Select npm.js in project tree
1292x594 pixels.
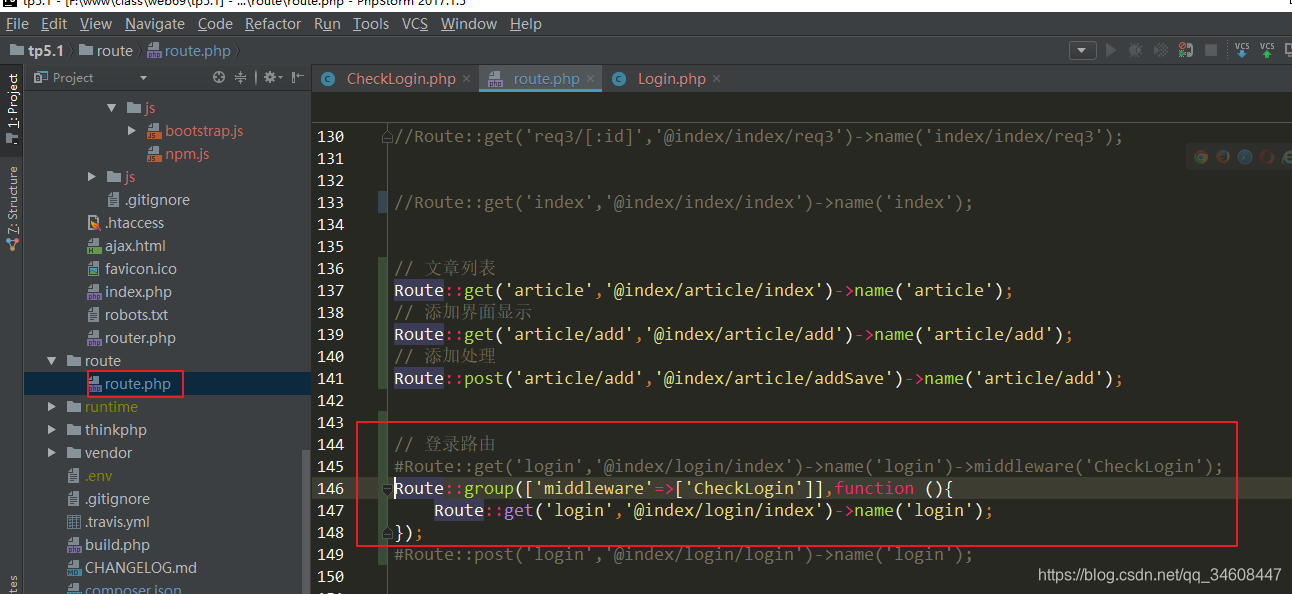click(x=187, y=154)
